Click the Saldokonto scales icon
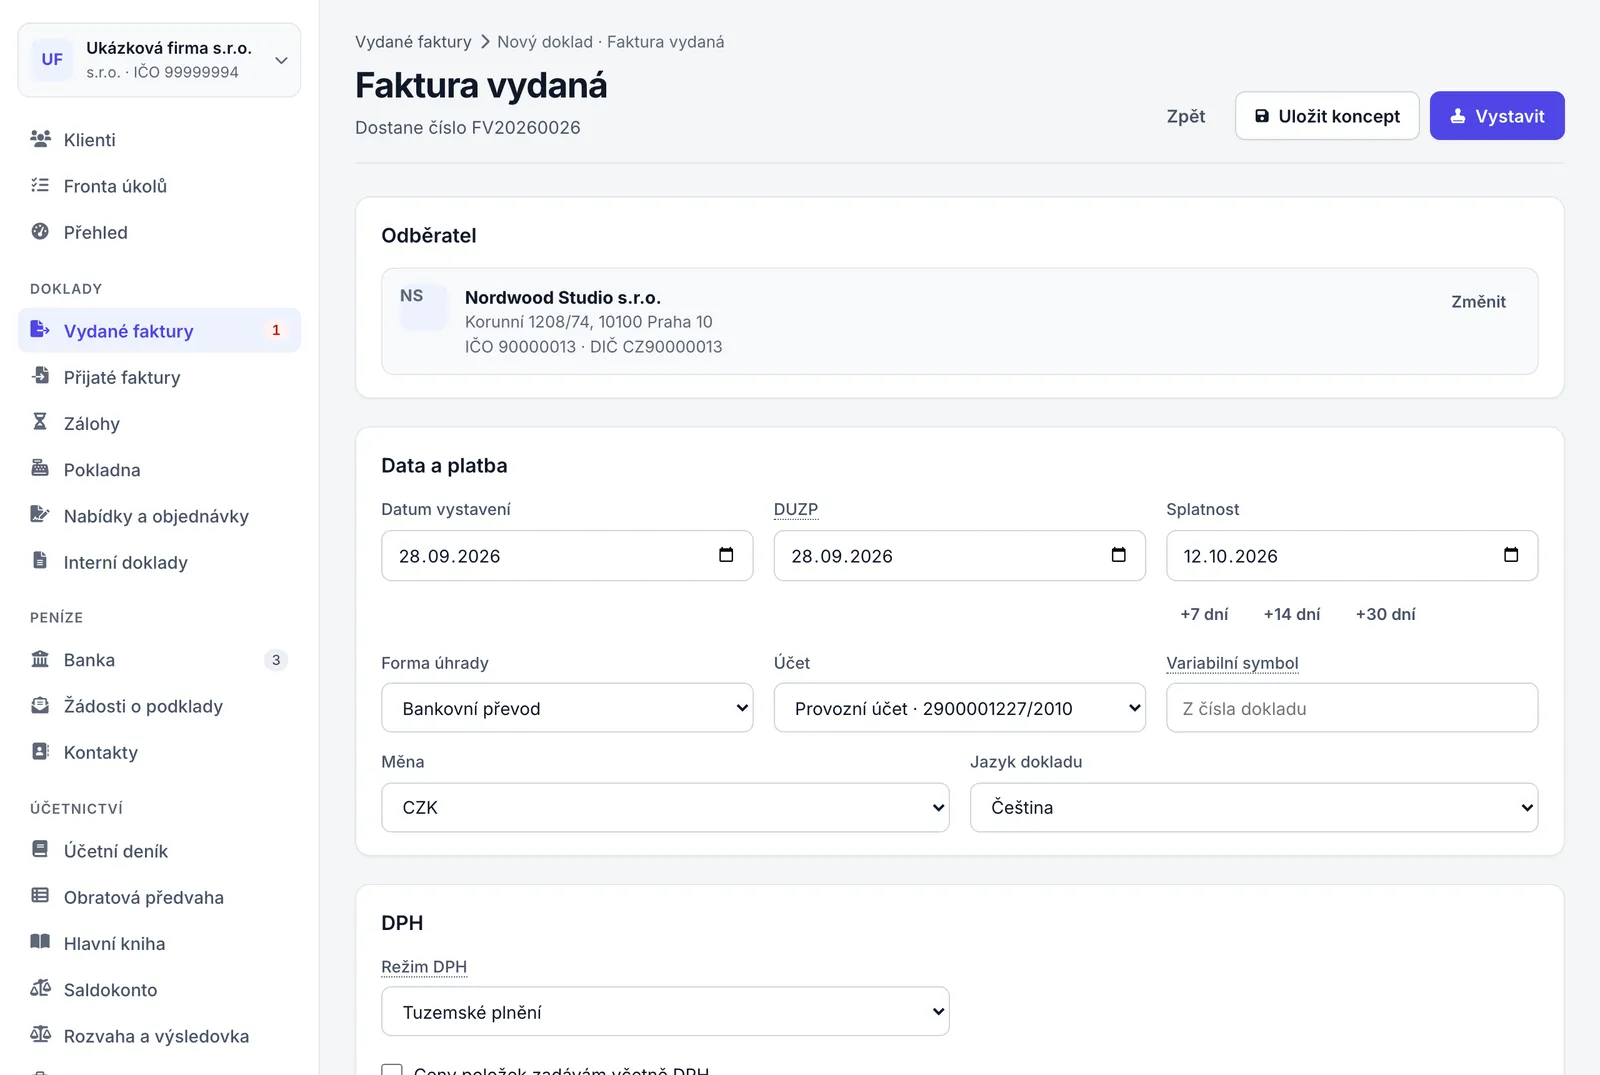The width and height of the screenshot is (1600, 1075). click(40, 988)
